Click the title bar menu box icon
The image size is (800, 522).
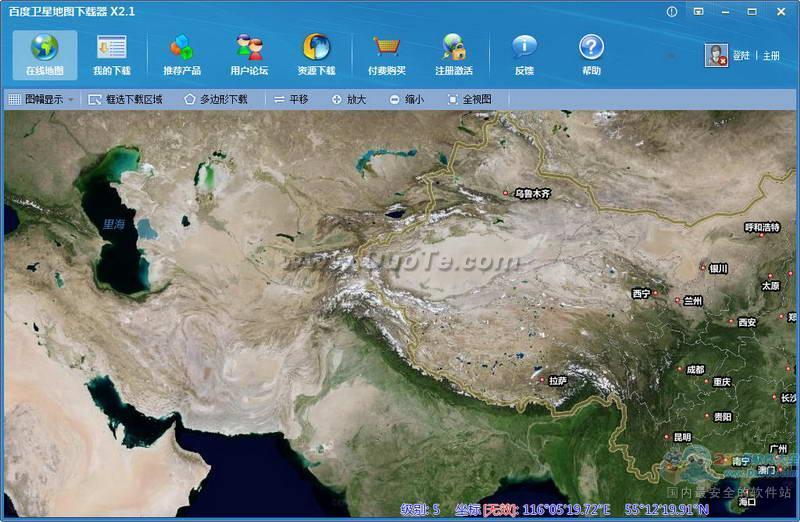coord(698,11)
